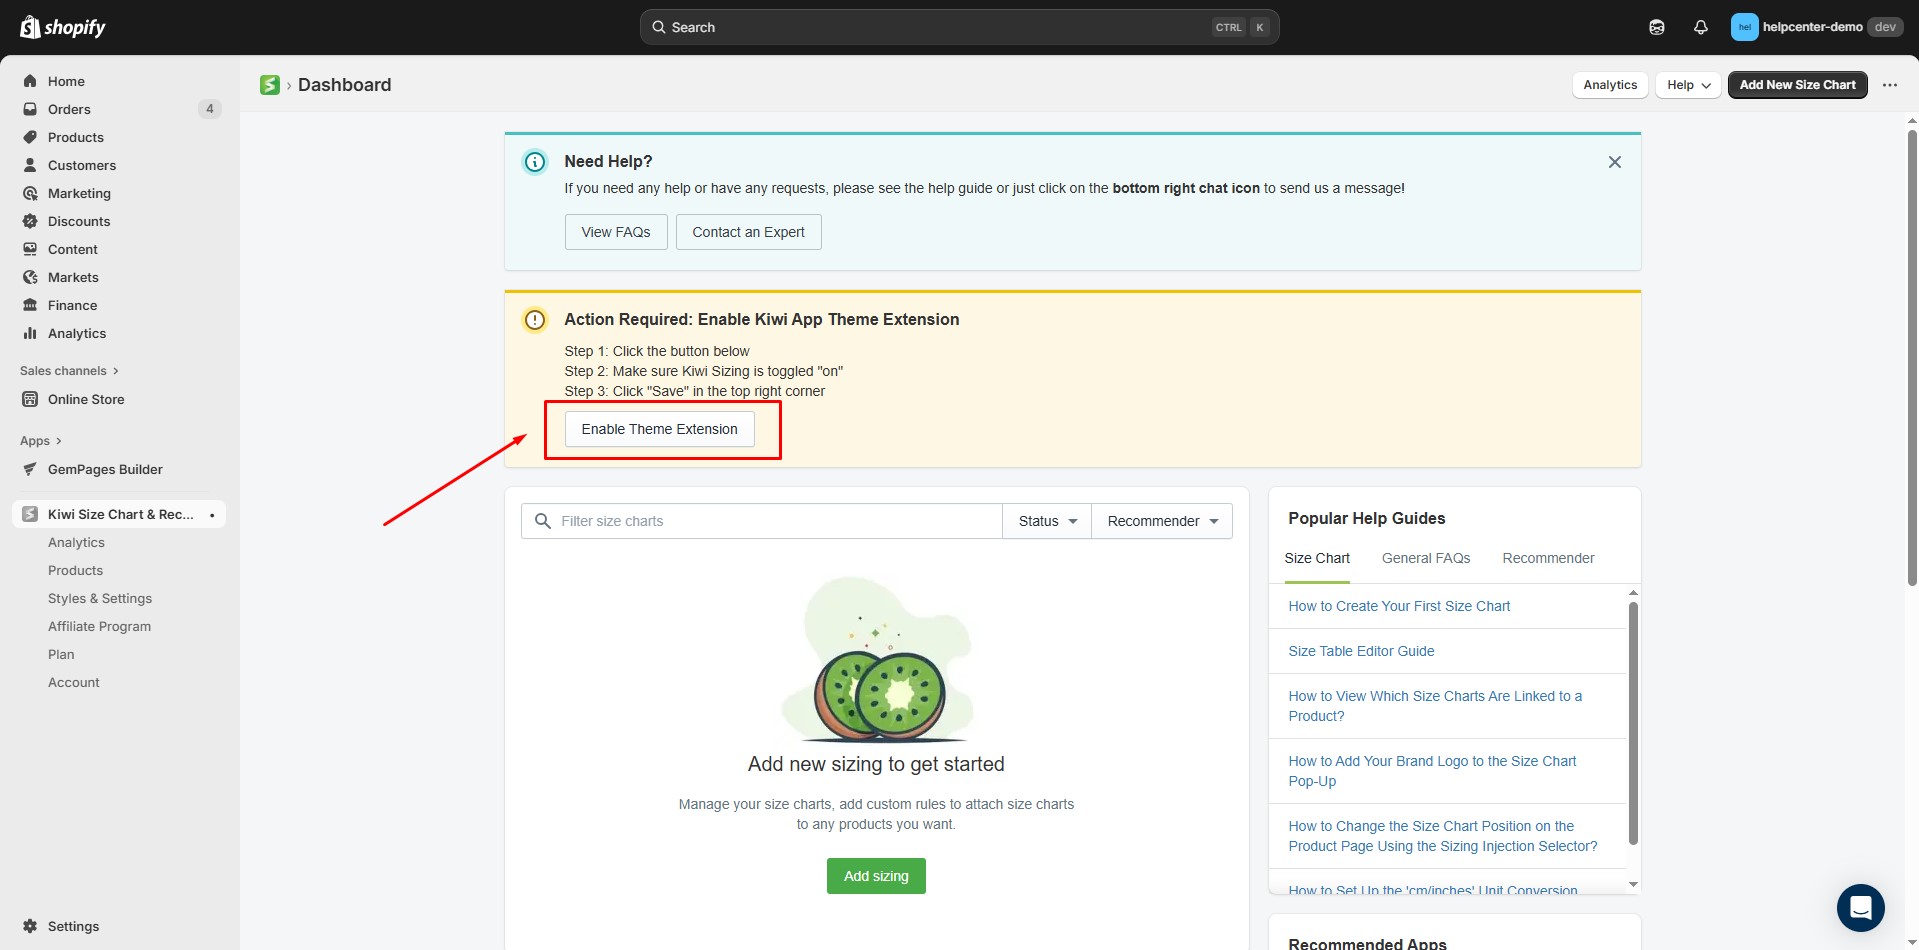Screen dimensions: 1919x950
Task: Open the notification bell
Action: (1701, 27)
